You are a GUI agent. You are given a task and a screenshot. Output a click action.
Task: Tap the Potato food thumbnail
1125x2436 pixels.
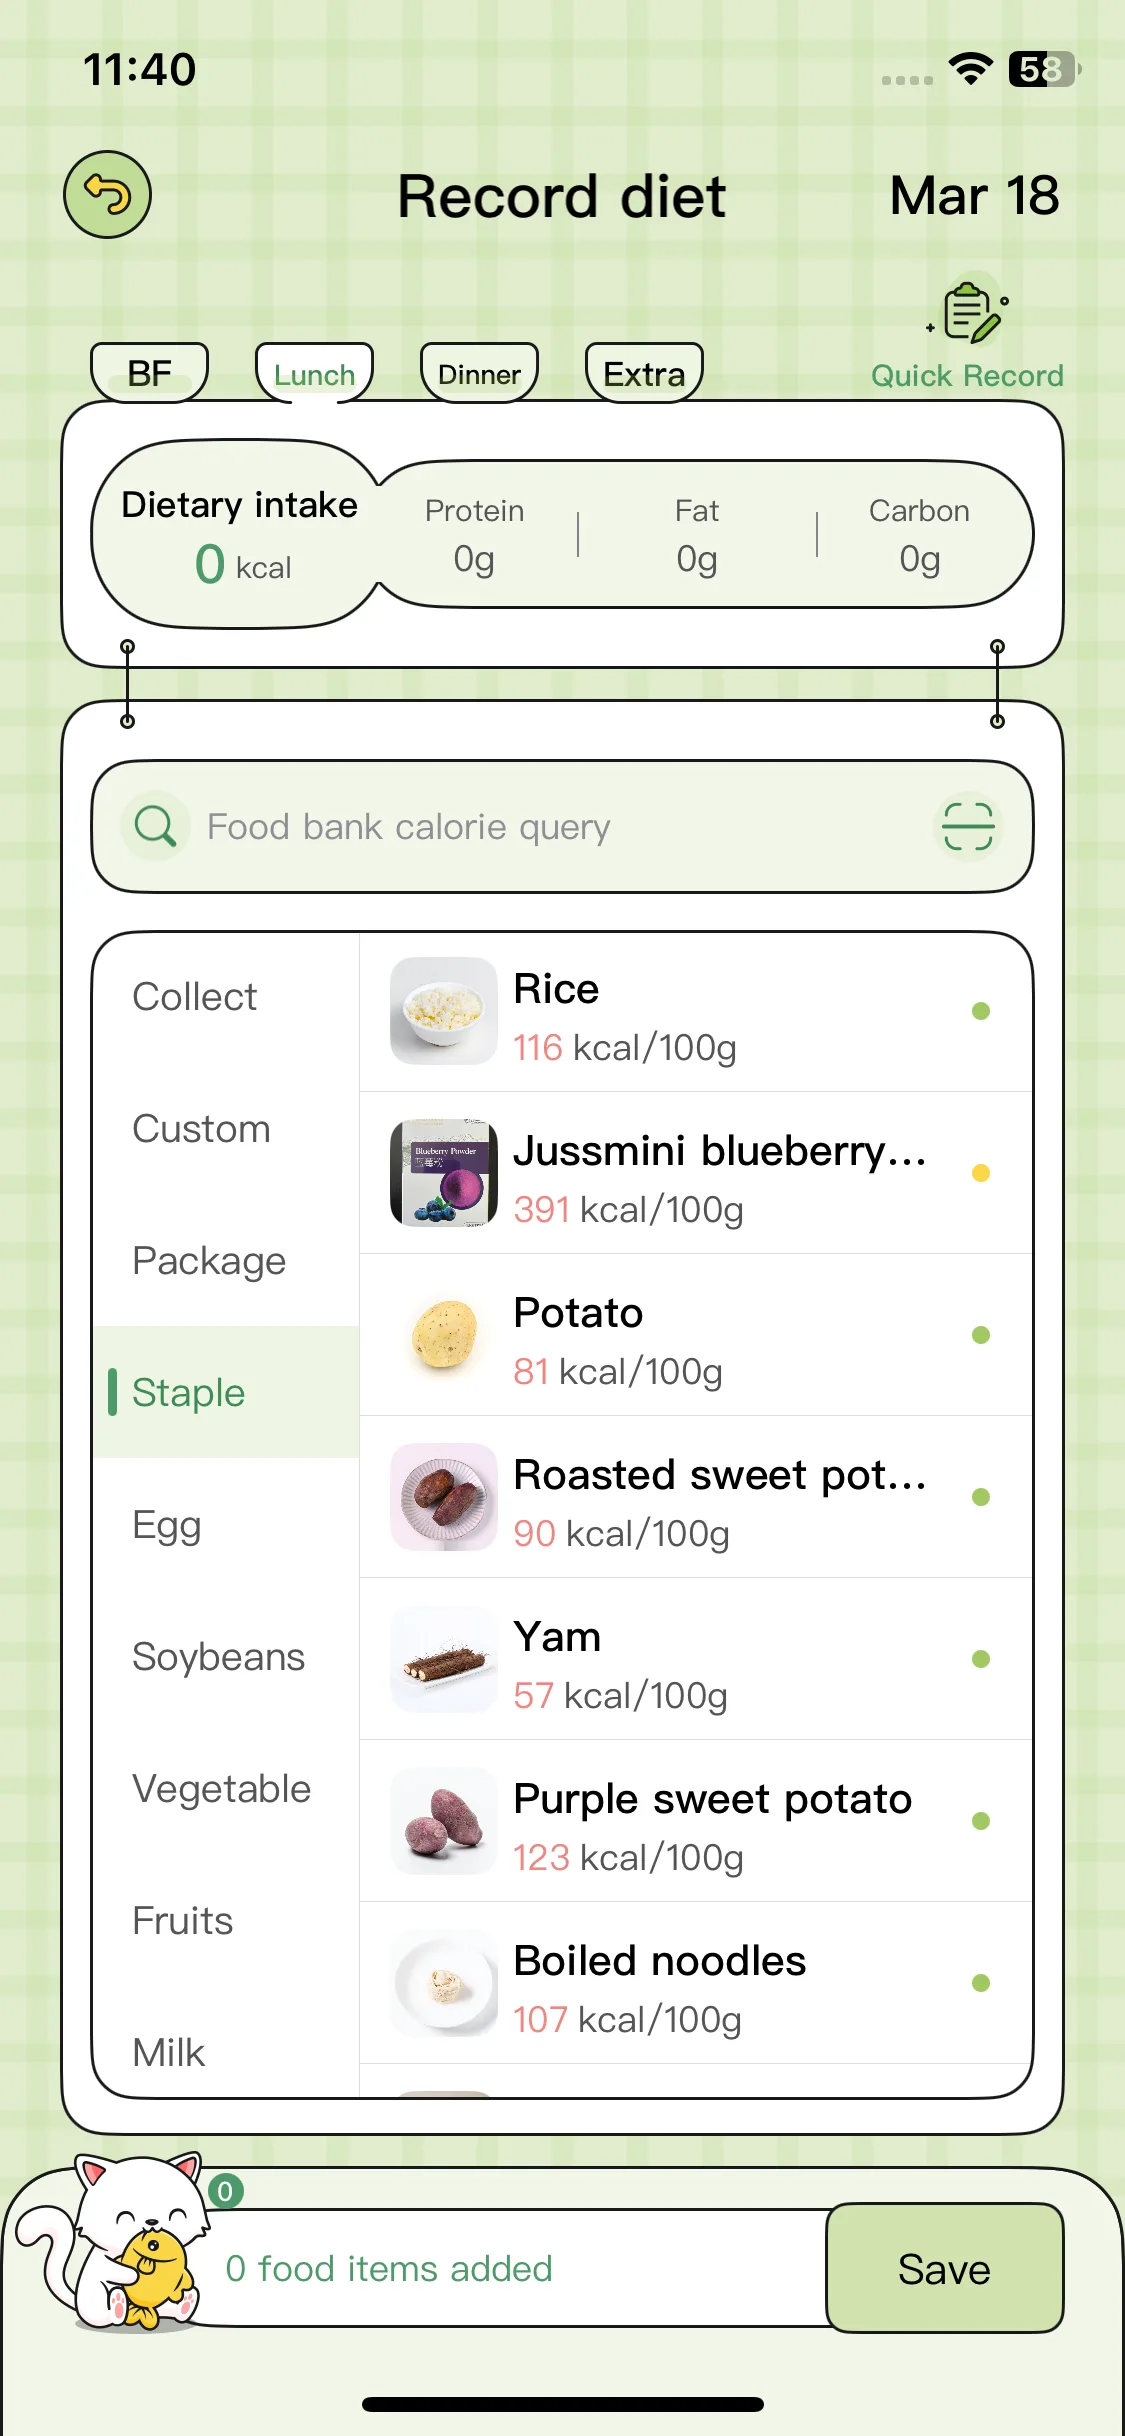(444, 1335)
